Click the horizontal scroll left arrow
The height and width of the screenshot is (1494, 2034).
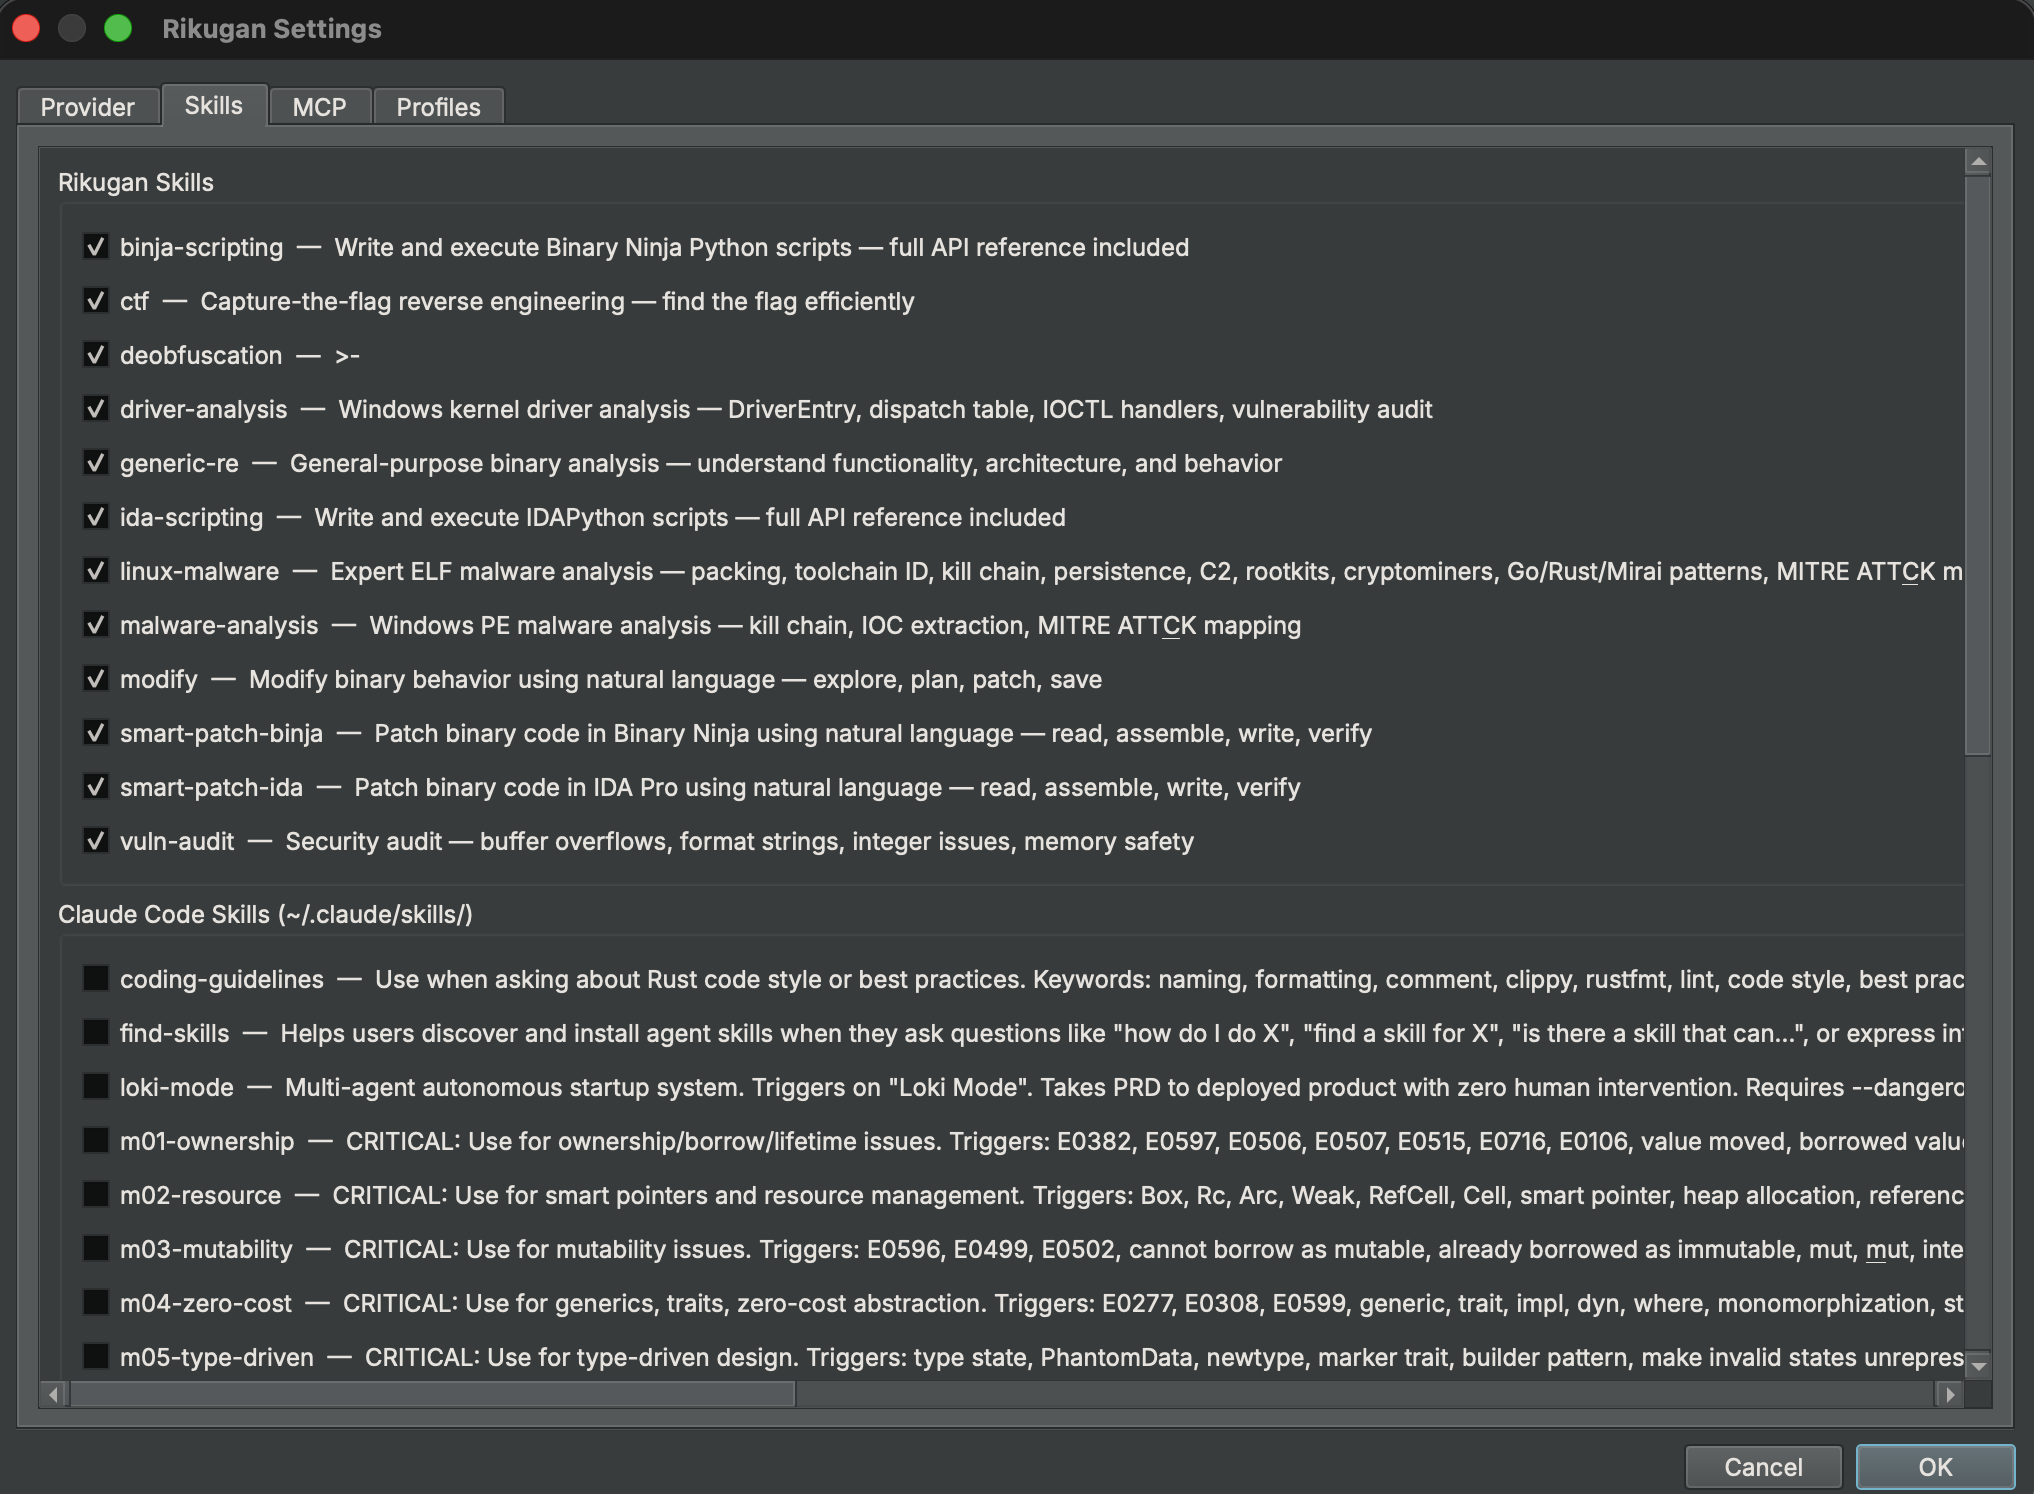pos(54,1394)
